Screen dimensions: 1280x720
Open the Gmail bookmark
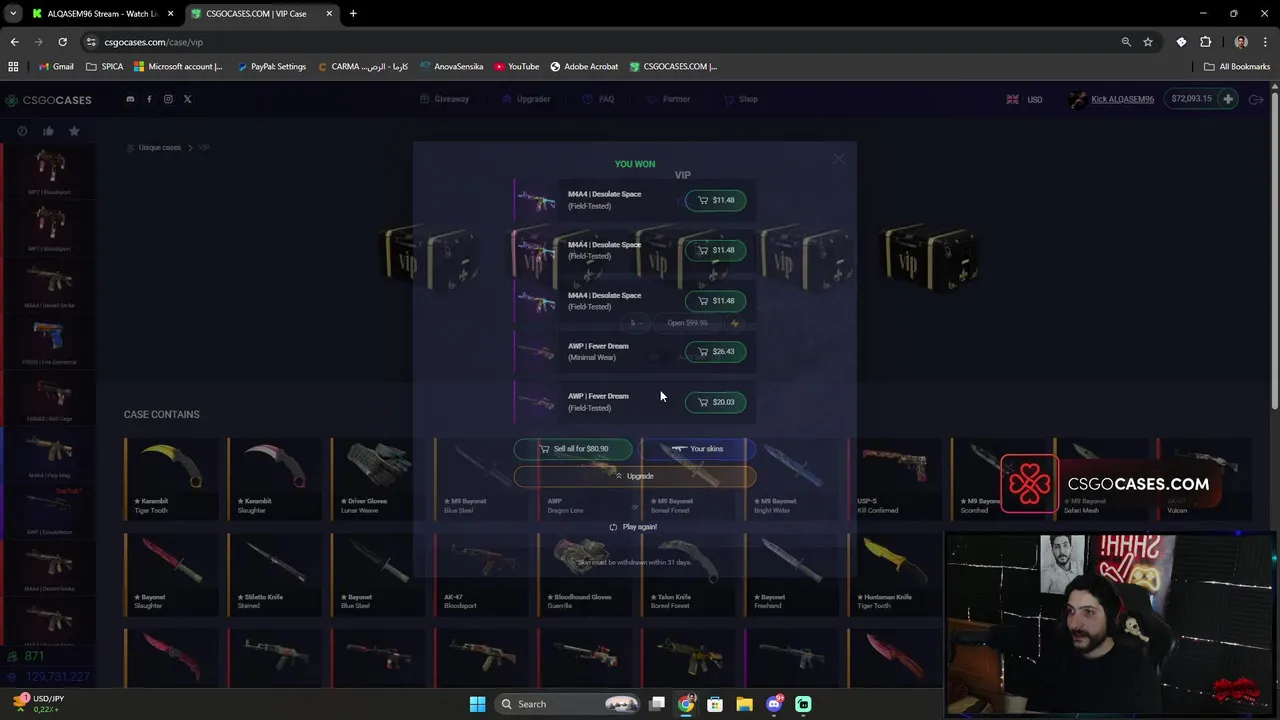click(55, 66)
